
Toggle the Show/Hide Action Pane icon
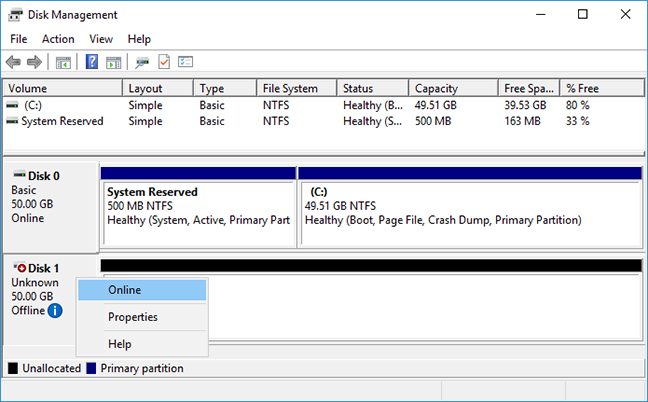(114, 62)
